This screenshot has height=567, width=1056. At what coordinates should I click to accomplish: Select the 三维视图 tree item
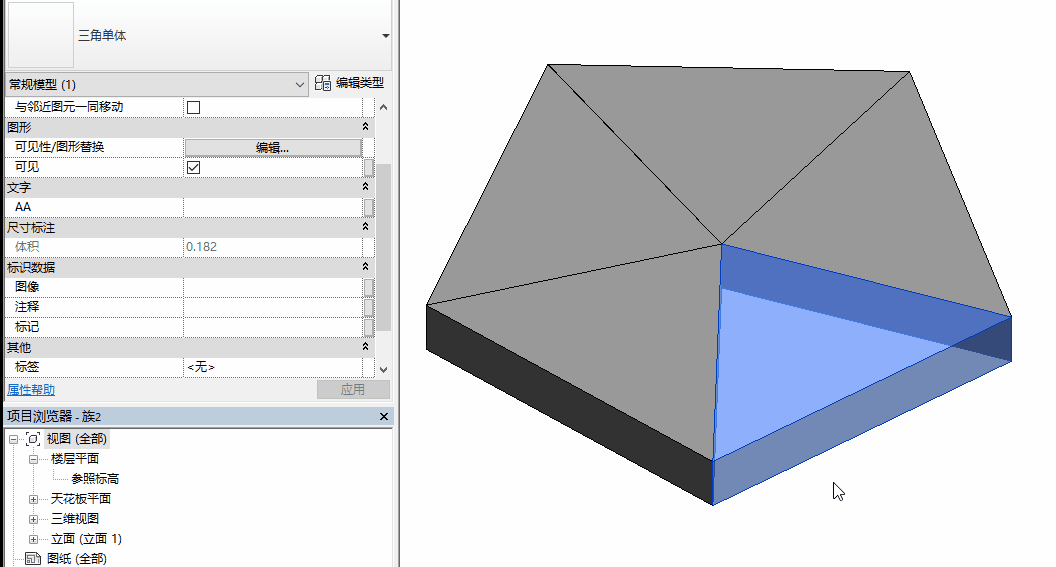[x=75, y=519]
